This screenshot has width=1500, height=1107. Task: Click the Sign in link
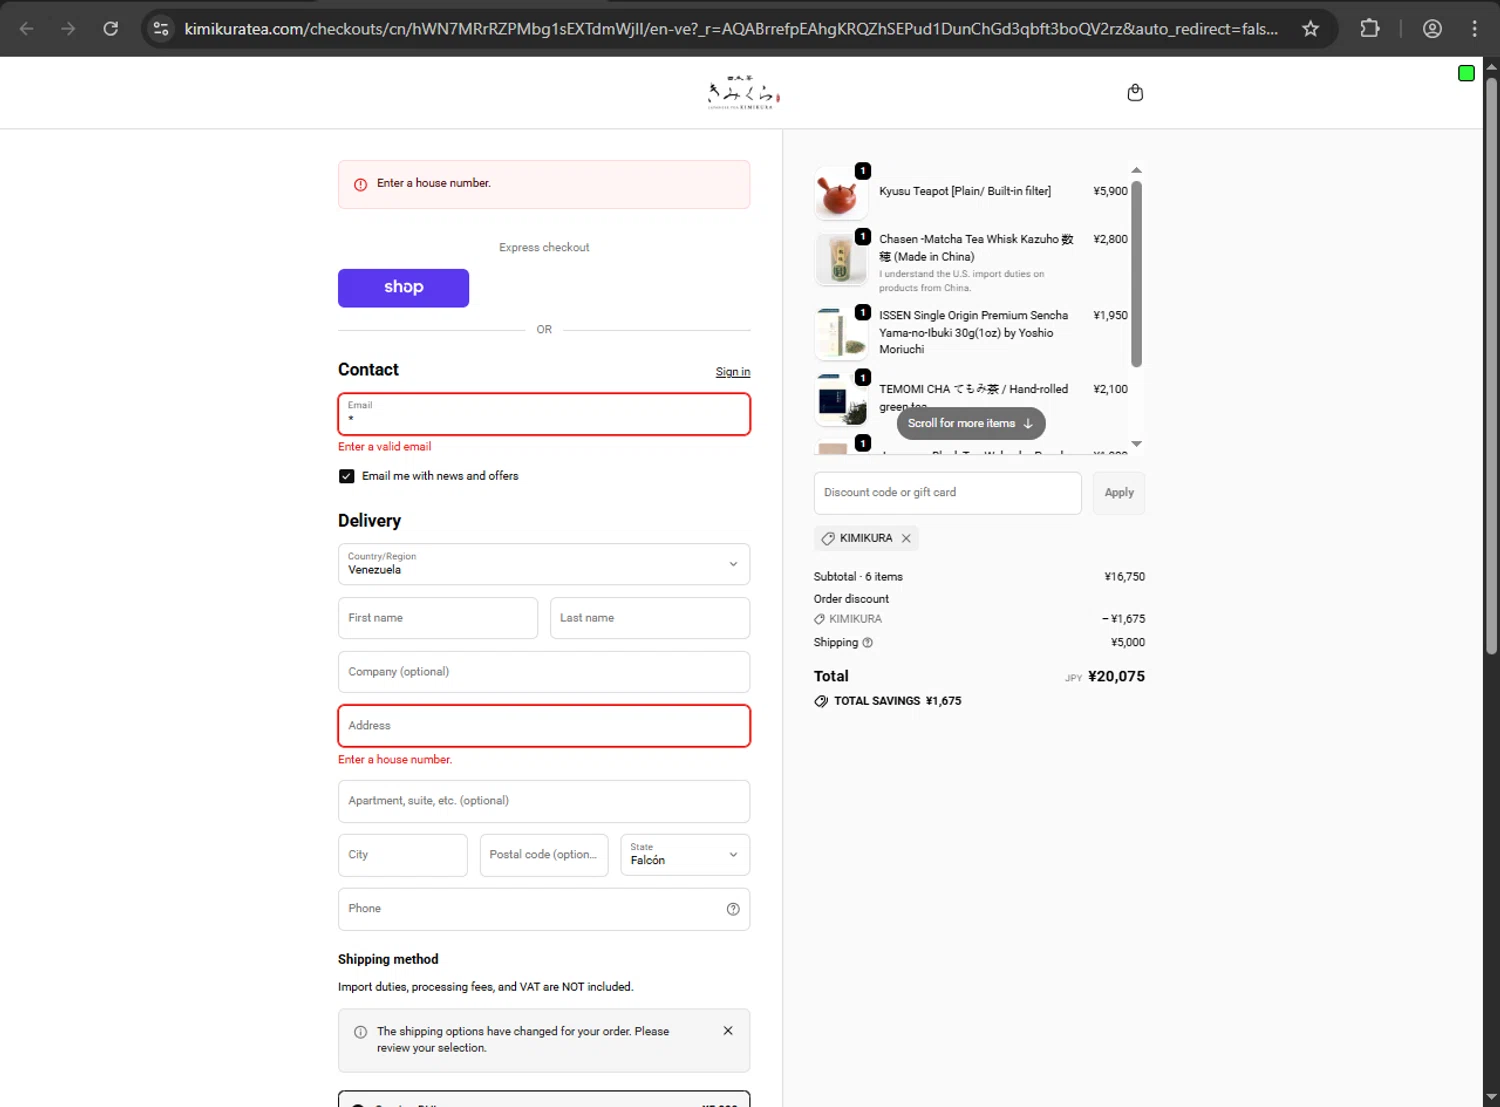(x=733, y=372)
